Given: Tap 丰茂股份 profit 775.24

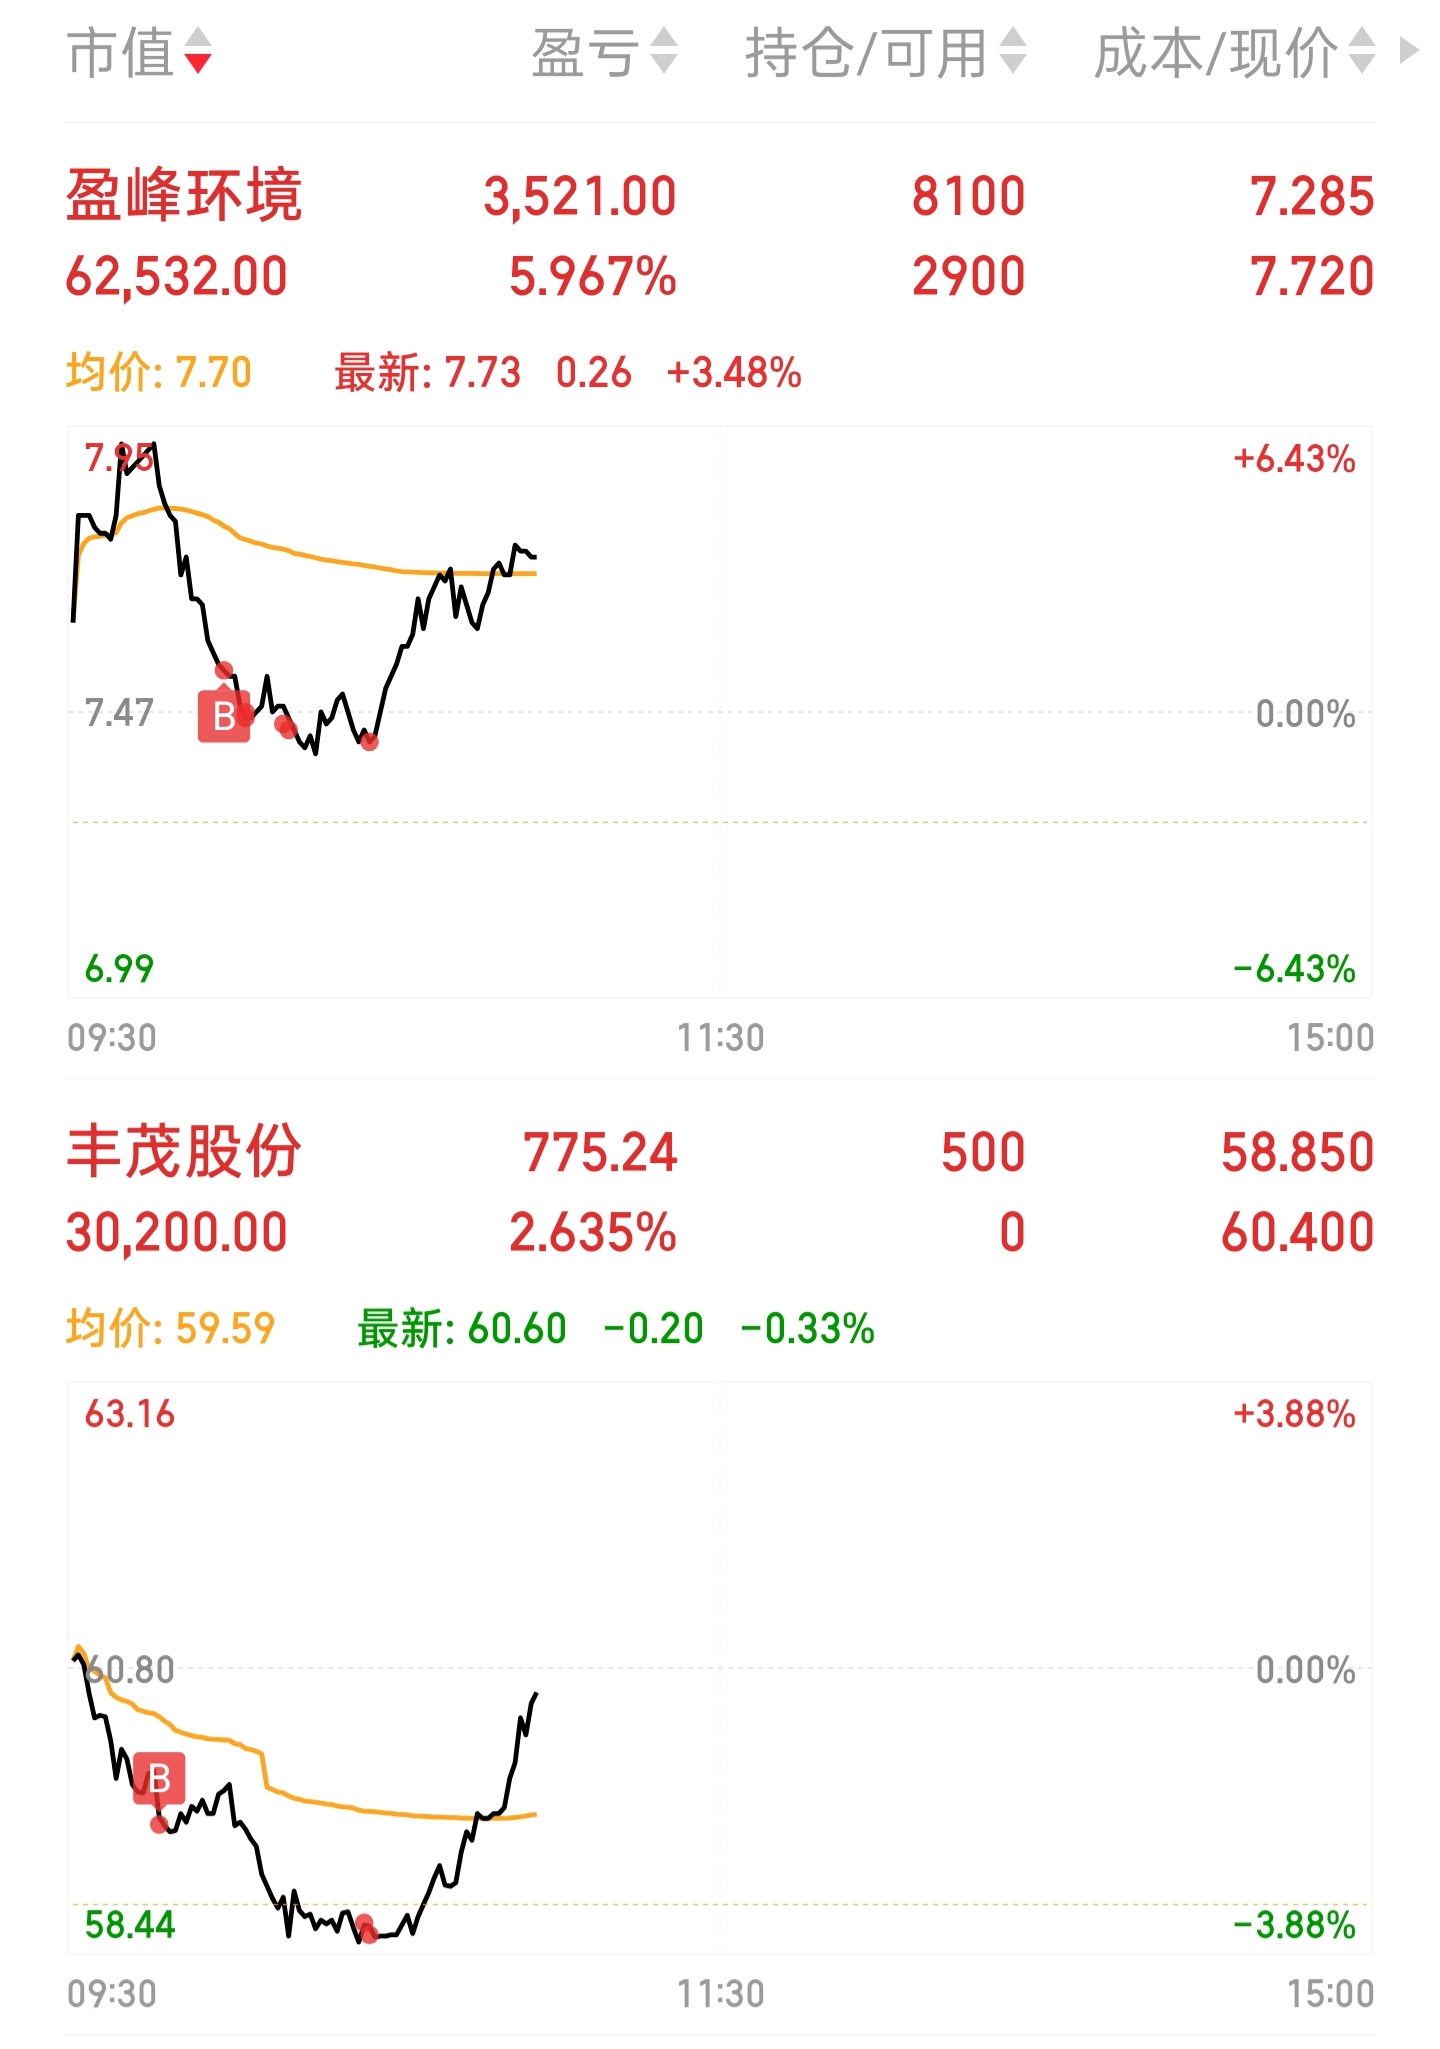Looking at the screenshot, I should [x=600, y=1152].
